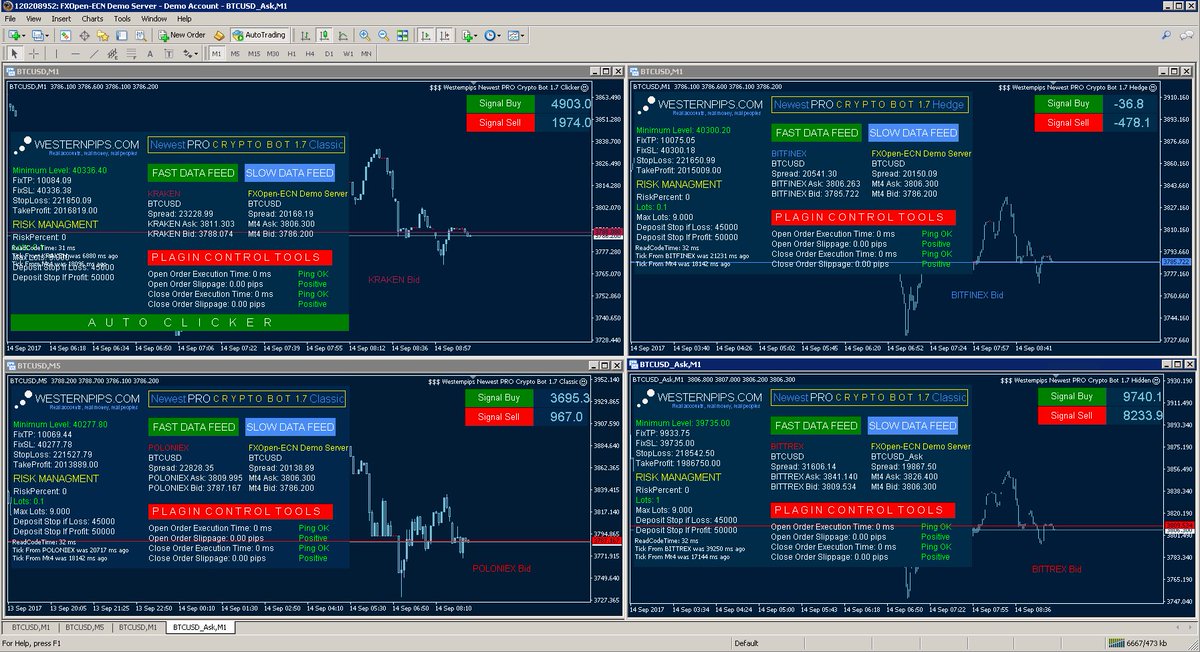This screenshot has height=652, width=1200.
Task: Open the Data Window crosshair icon
Action: [x=84, y=35]
